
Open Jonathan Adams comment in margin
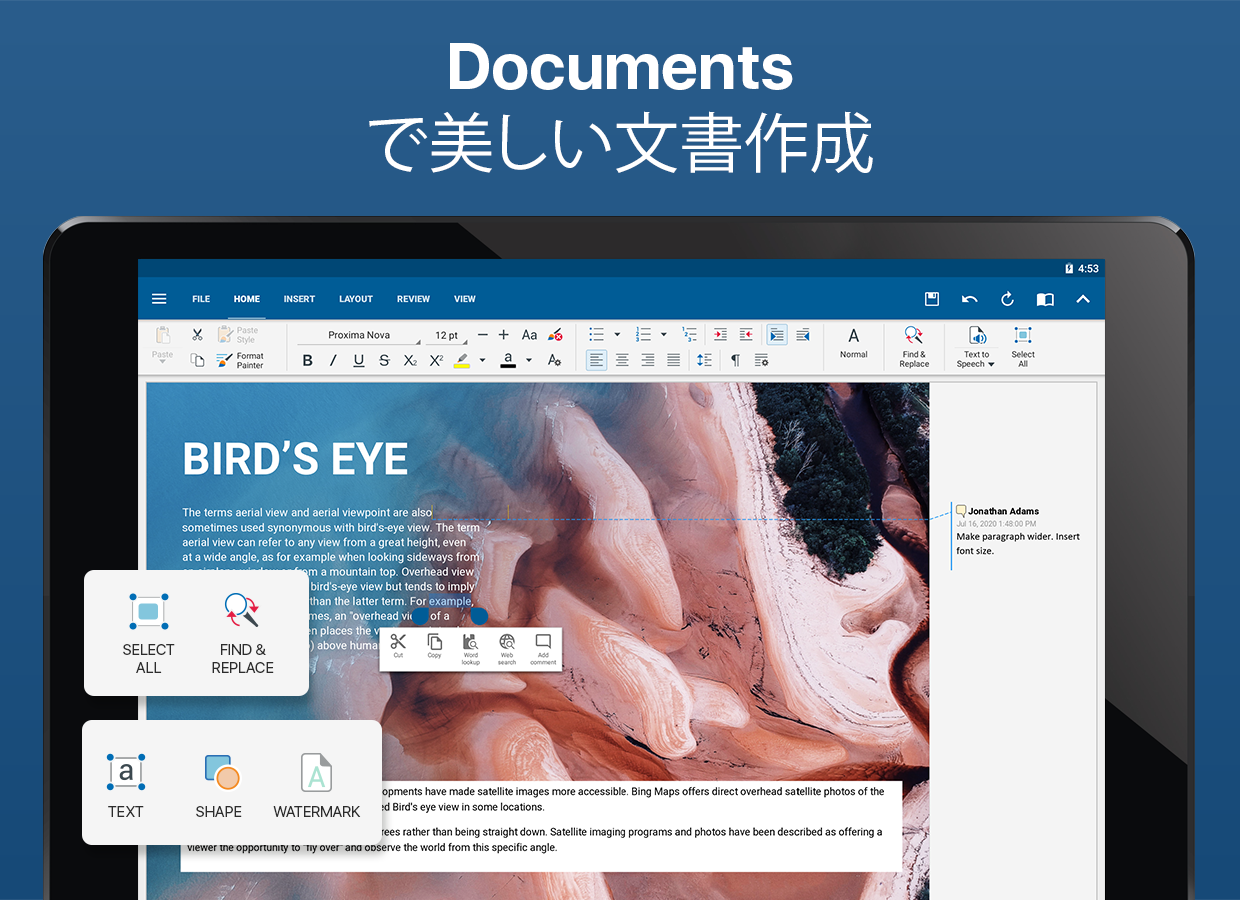[x=1018, y=530]
